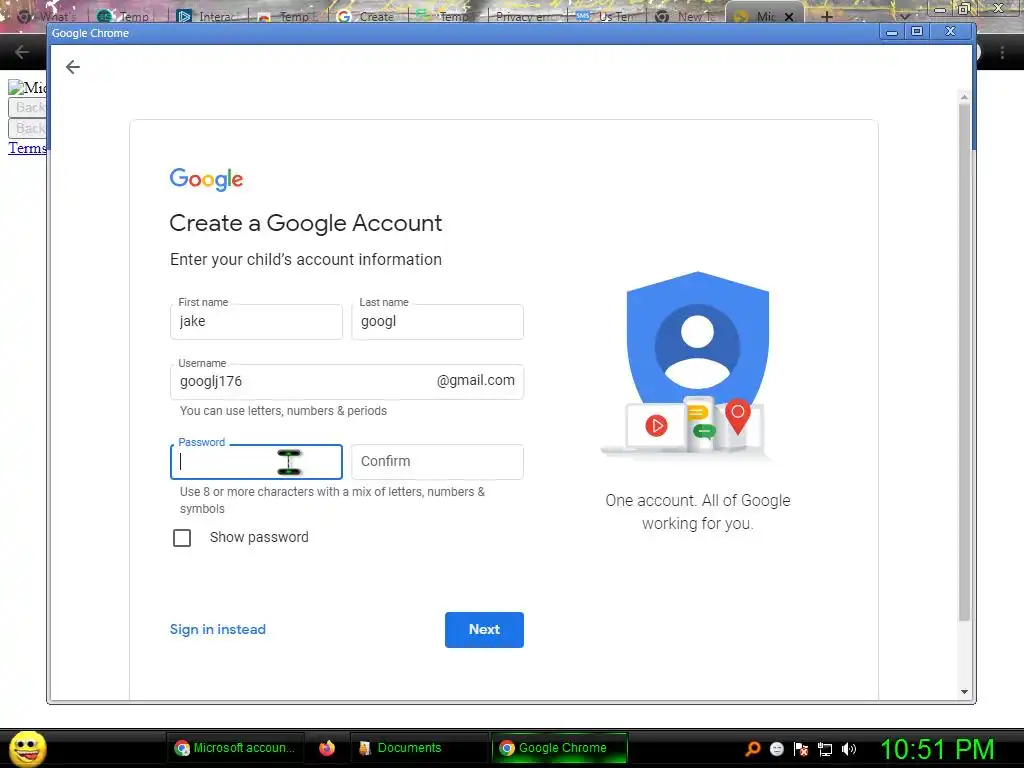The height and width of the screenshot is (768, 1024).
Task: Click the Sign in instead link
Action: coord(217,630)
